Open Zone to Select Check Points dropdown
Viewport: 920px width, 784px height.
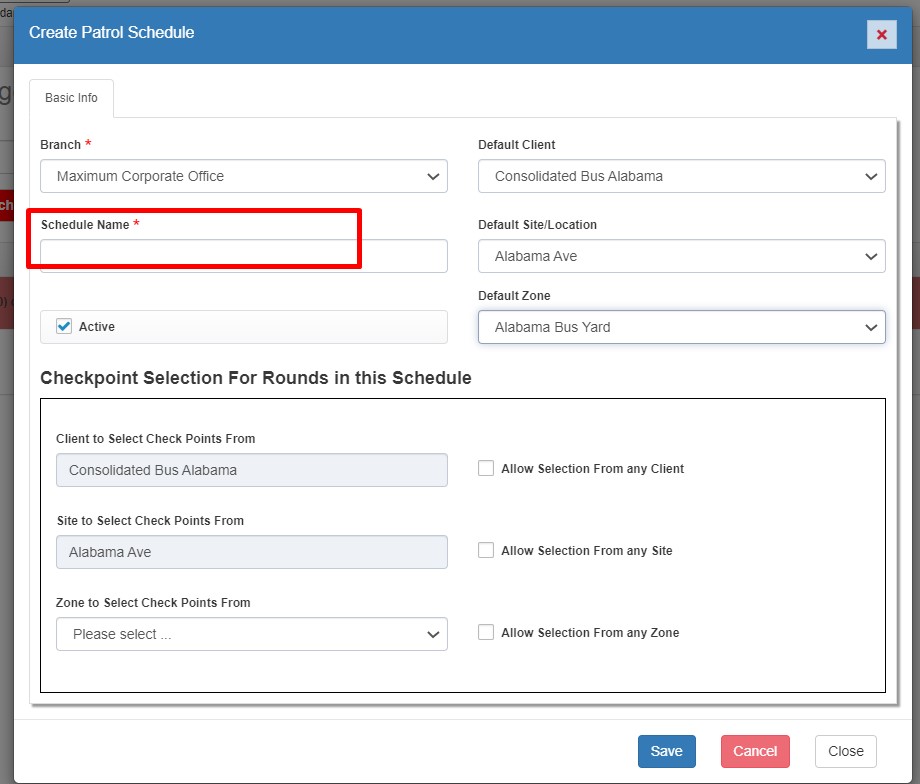pos(251,634)
